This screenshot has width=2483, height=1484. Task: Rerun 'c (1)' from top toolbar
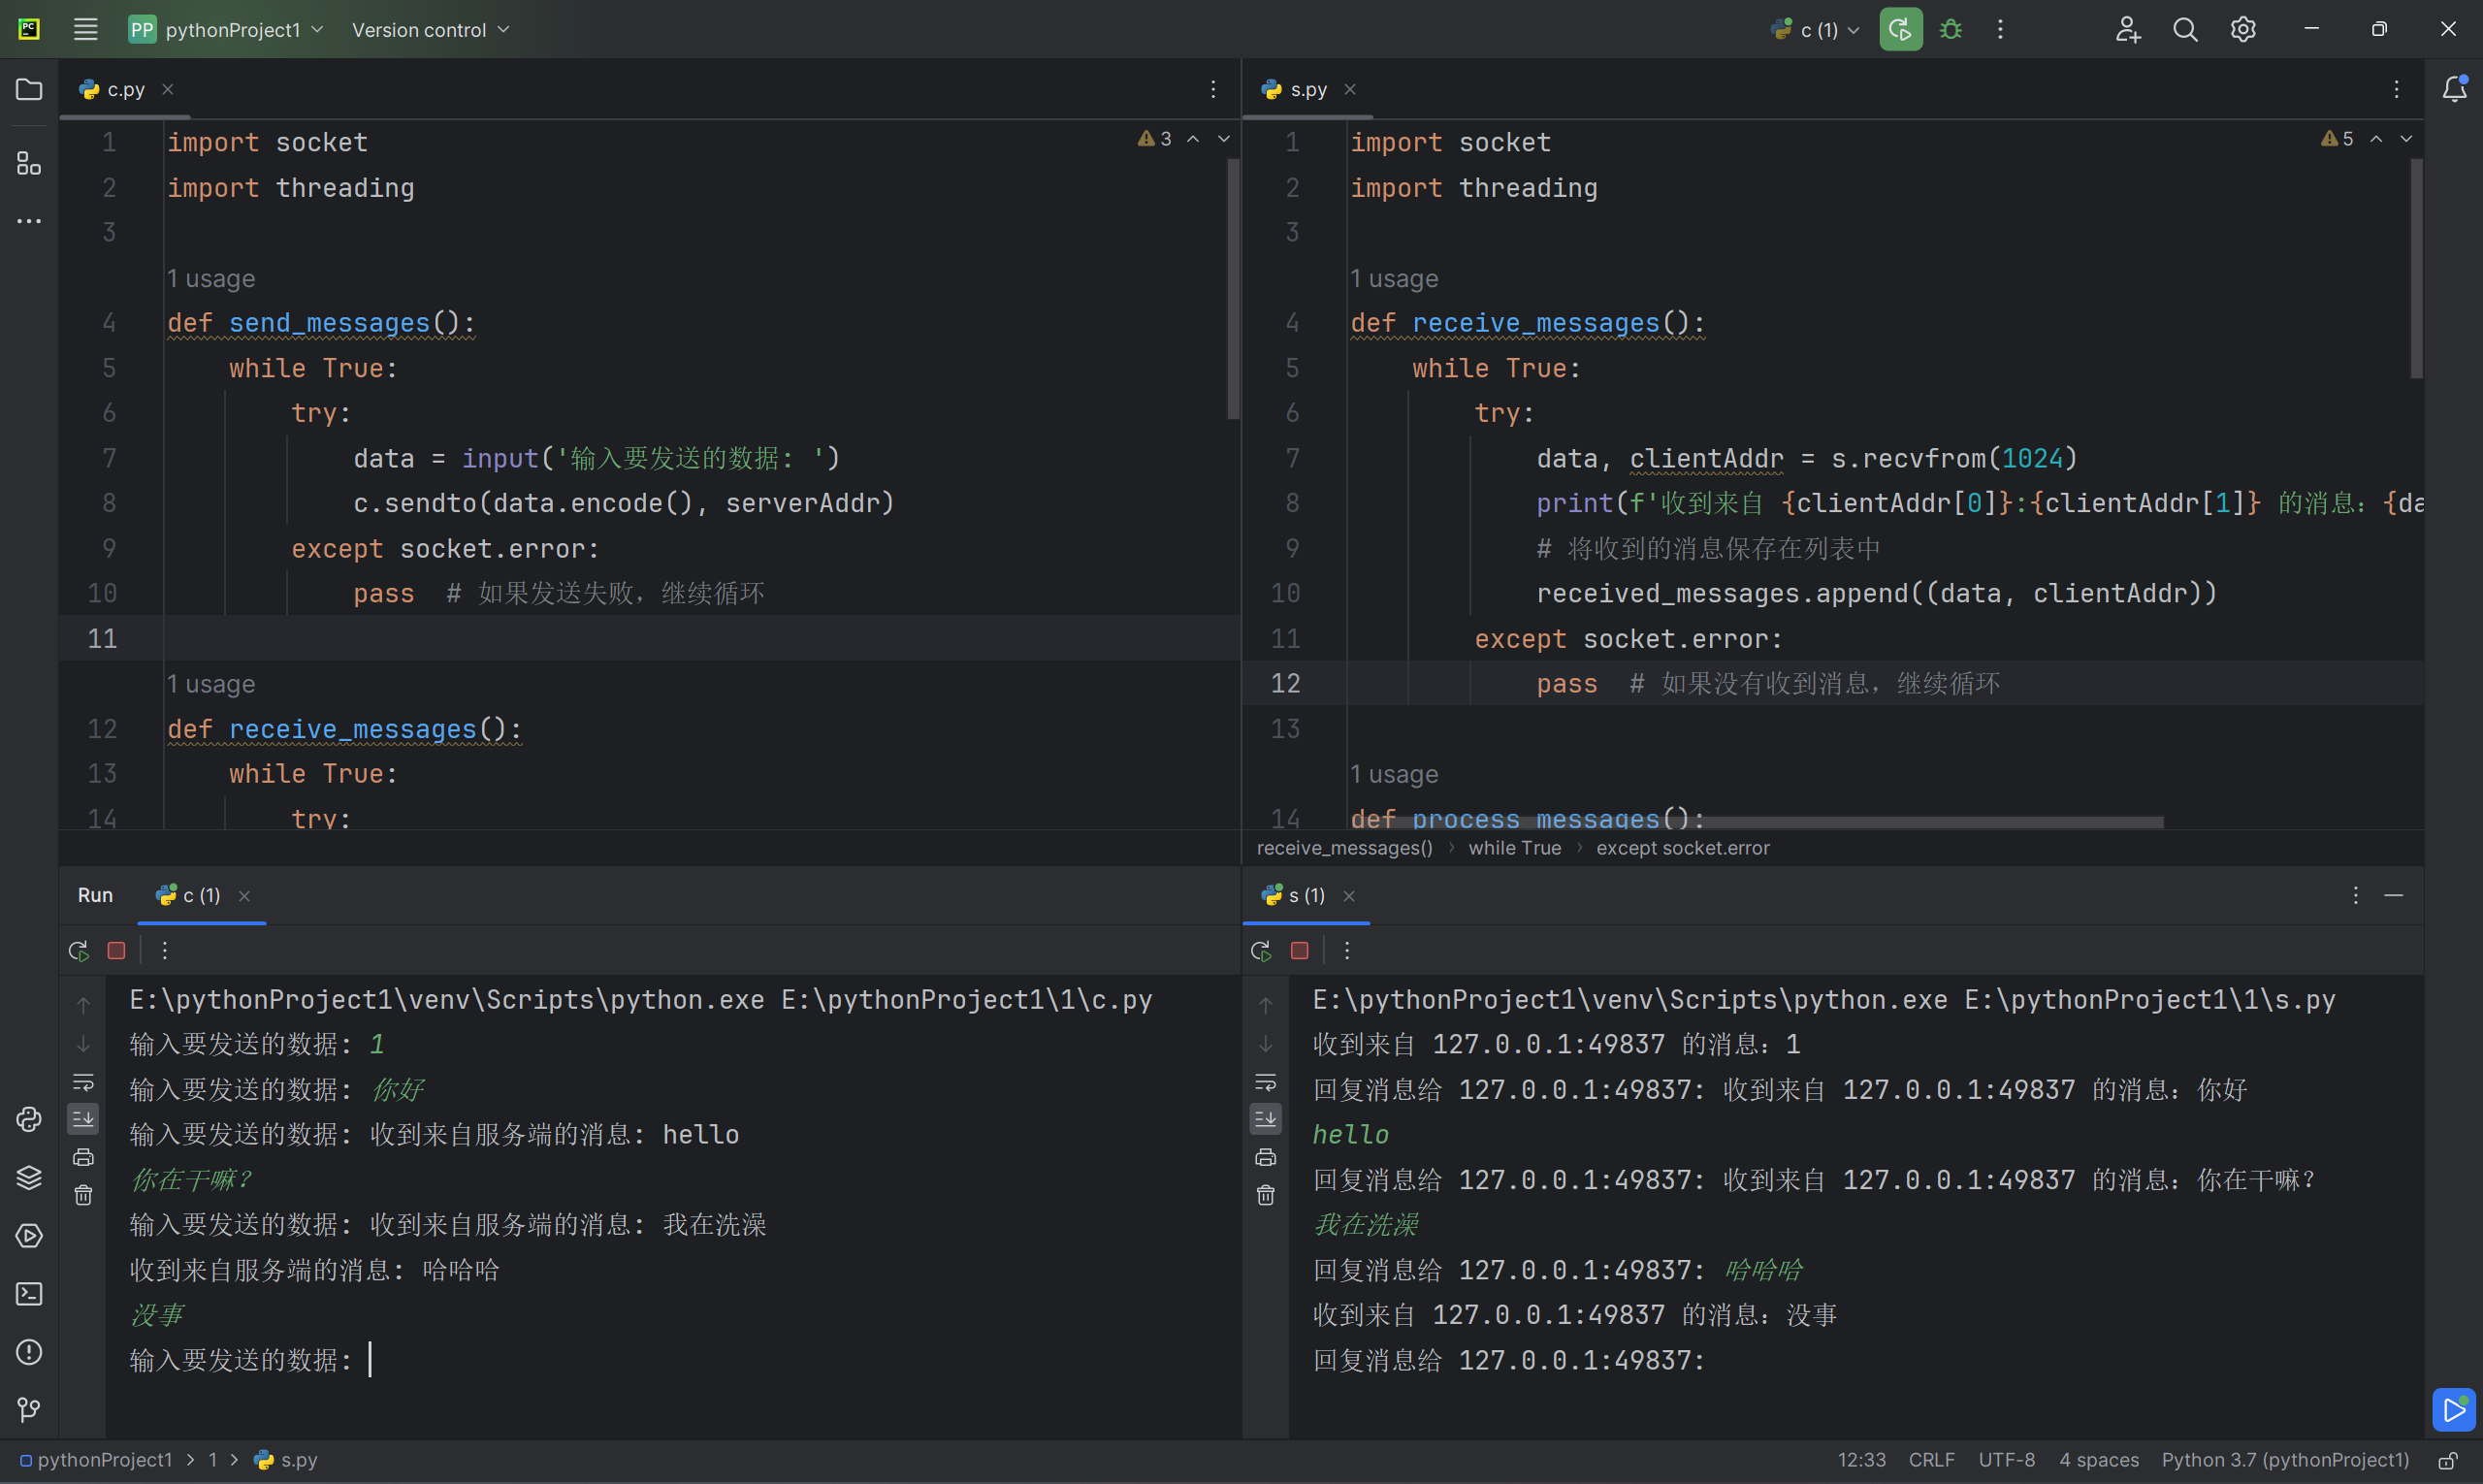point(1900,30)
